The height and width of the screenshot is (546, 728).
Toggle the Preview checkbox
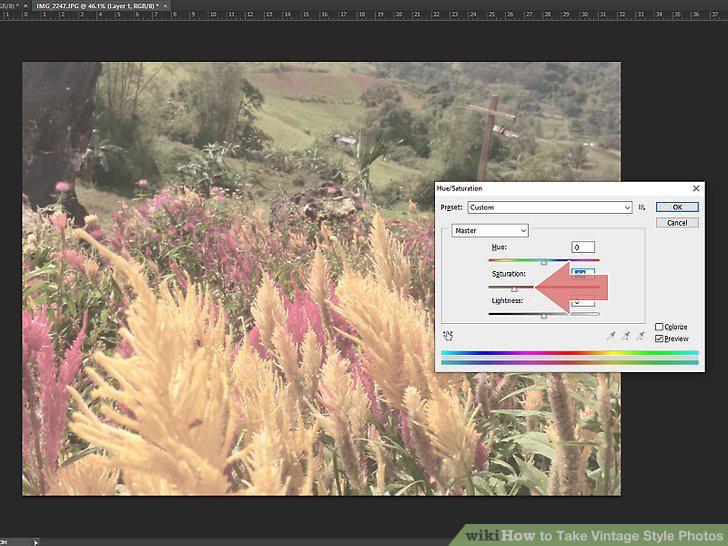(x=659, y=339)
